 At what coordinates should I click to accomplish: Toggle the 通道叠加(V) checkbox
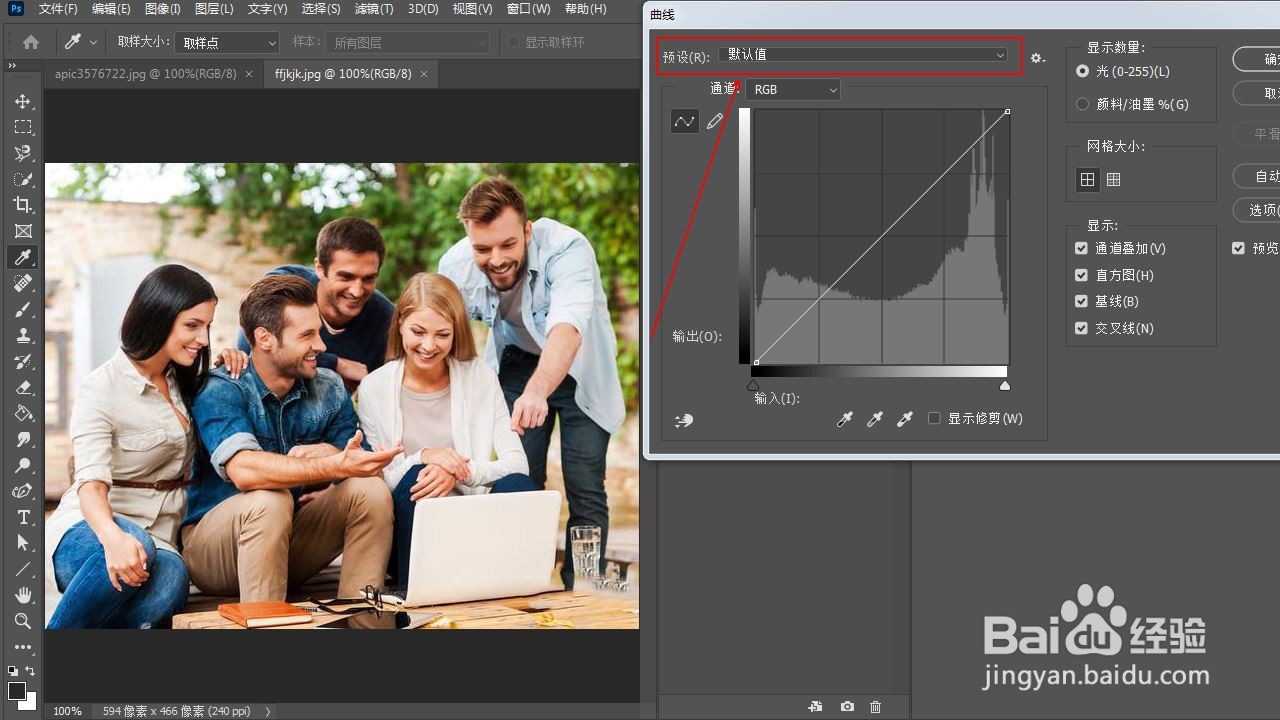click(1081, 248)
